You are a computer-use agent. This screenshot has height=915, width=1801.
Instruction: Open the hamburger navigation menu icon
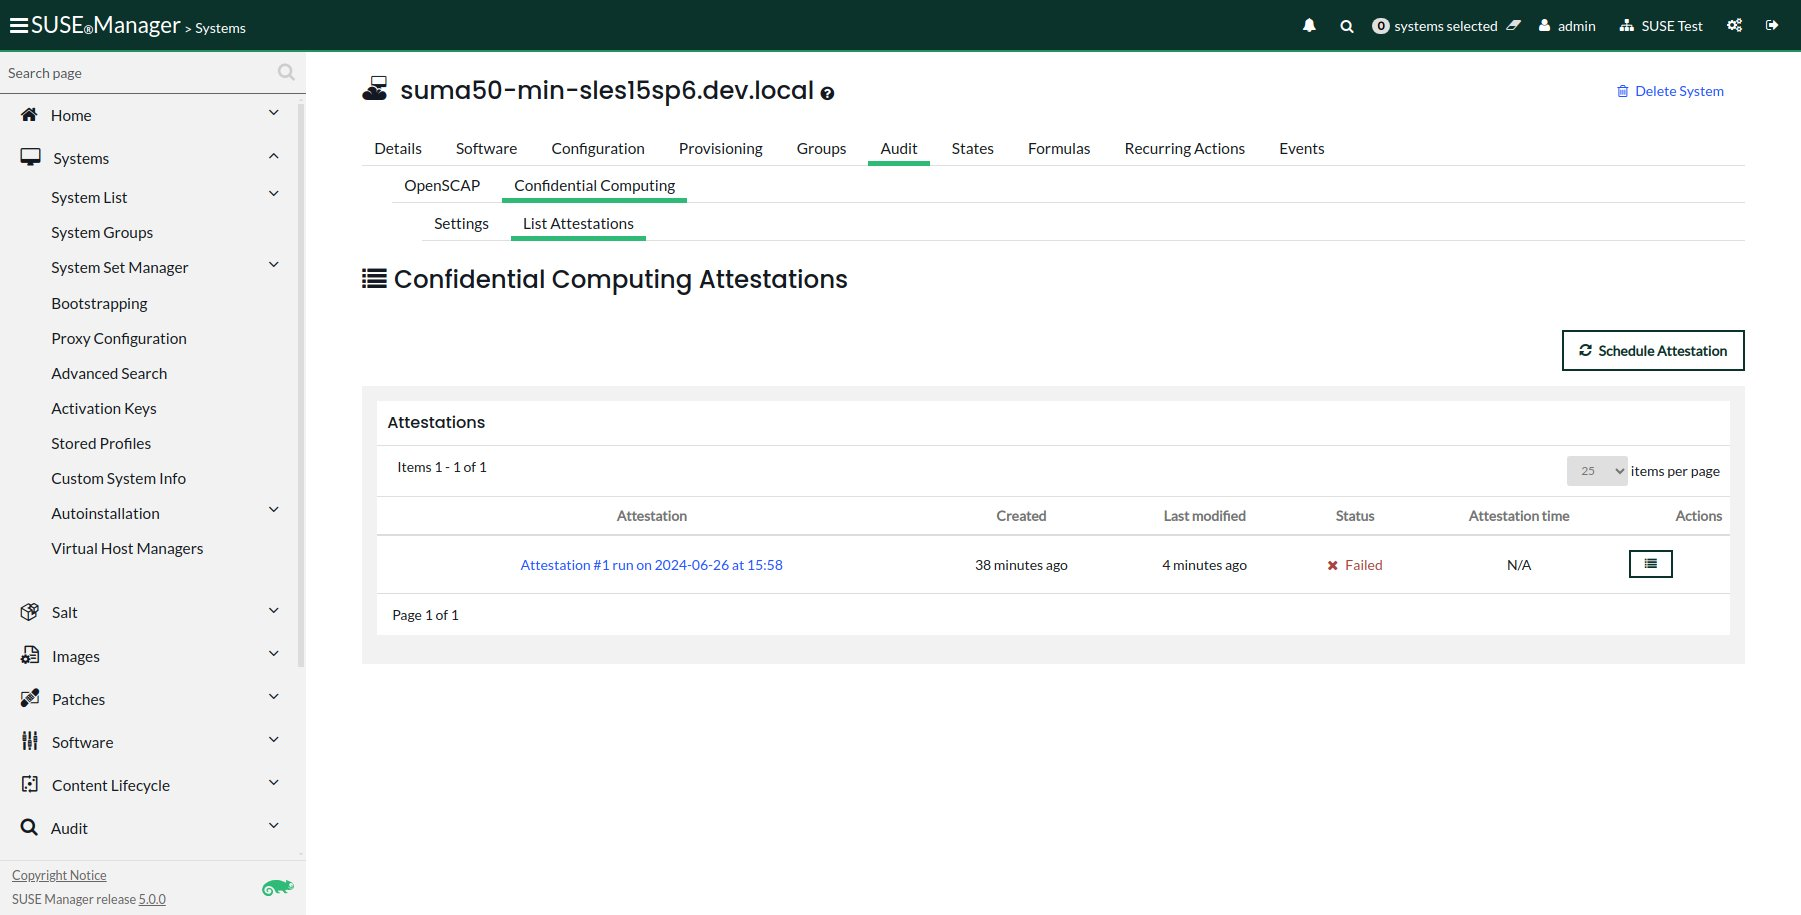click(x=18, y=26)
